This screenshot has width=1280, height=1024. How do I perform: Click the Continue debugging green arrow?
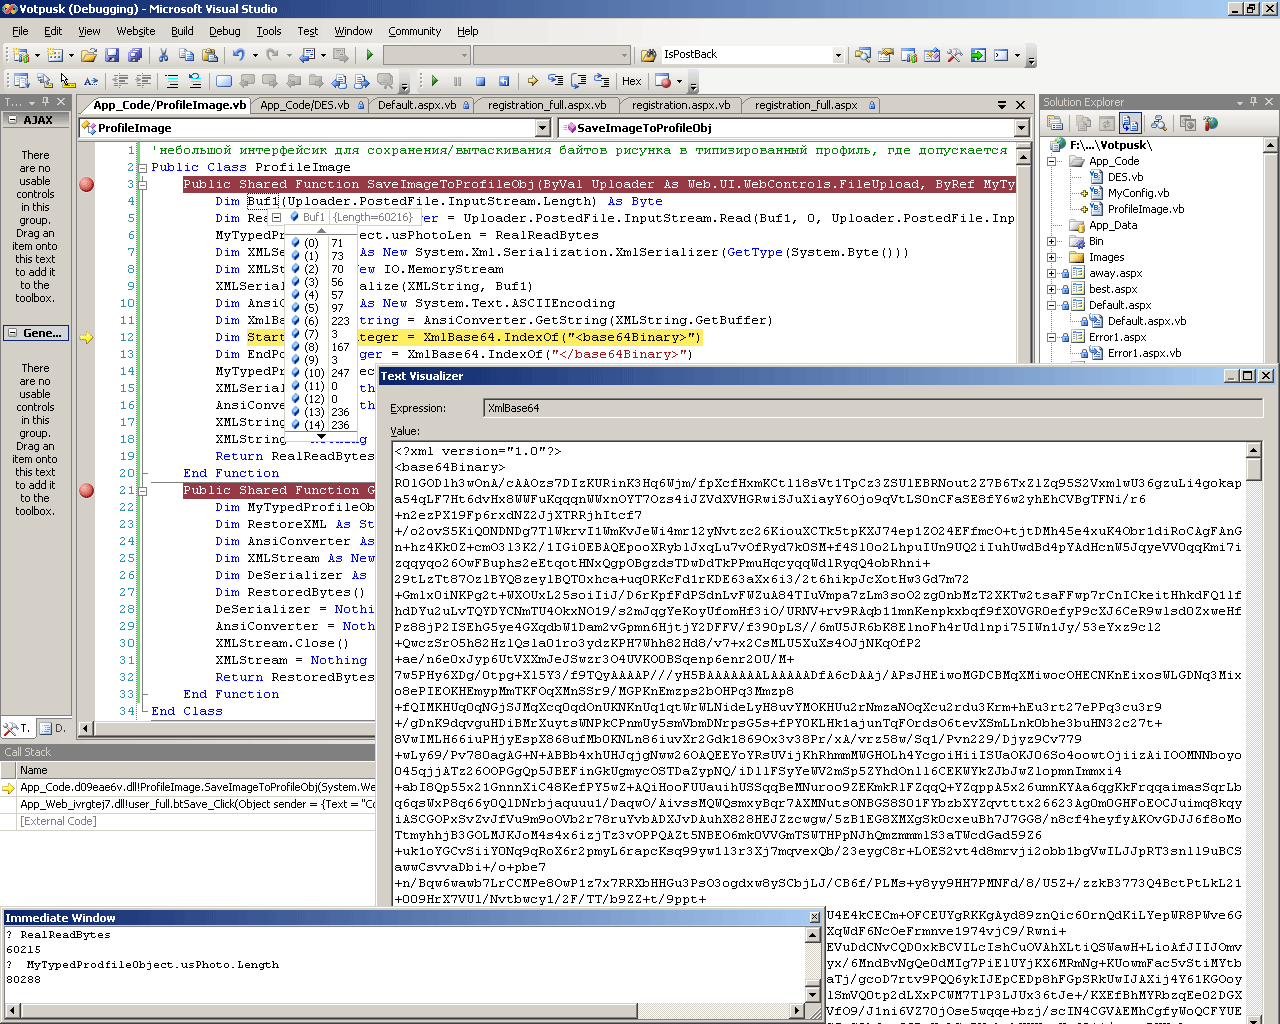click(x=434, y=81)
